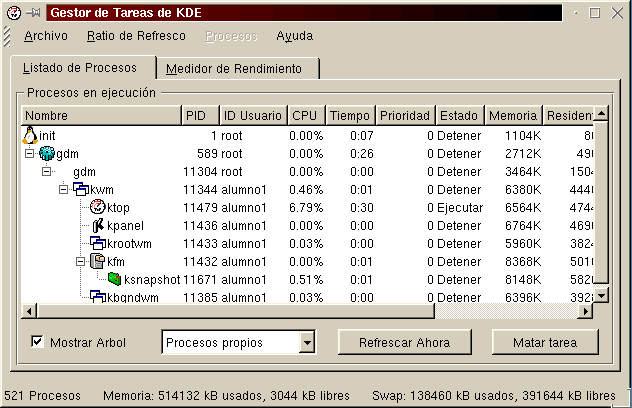Click the Matar tarea button
632x408 pixels.
click(545, 342)
